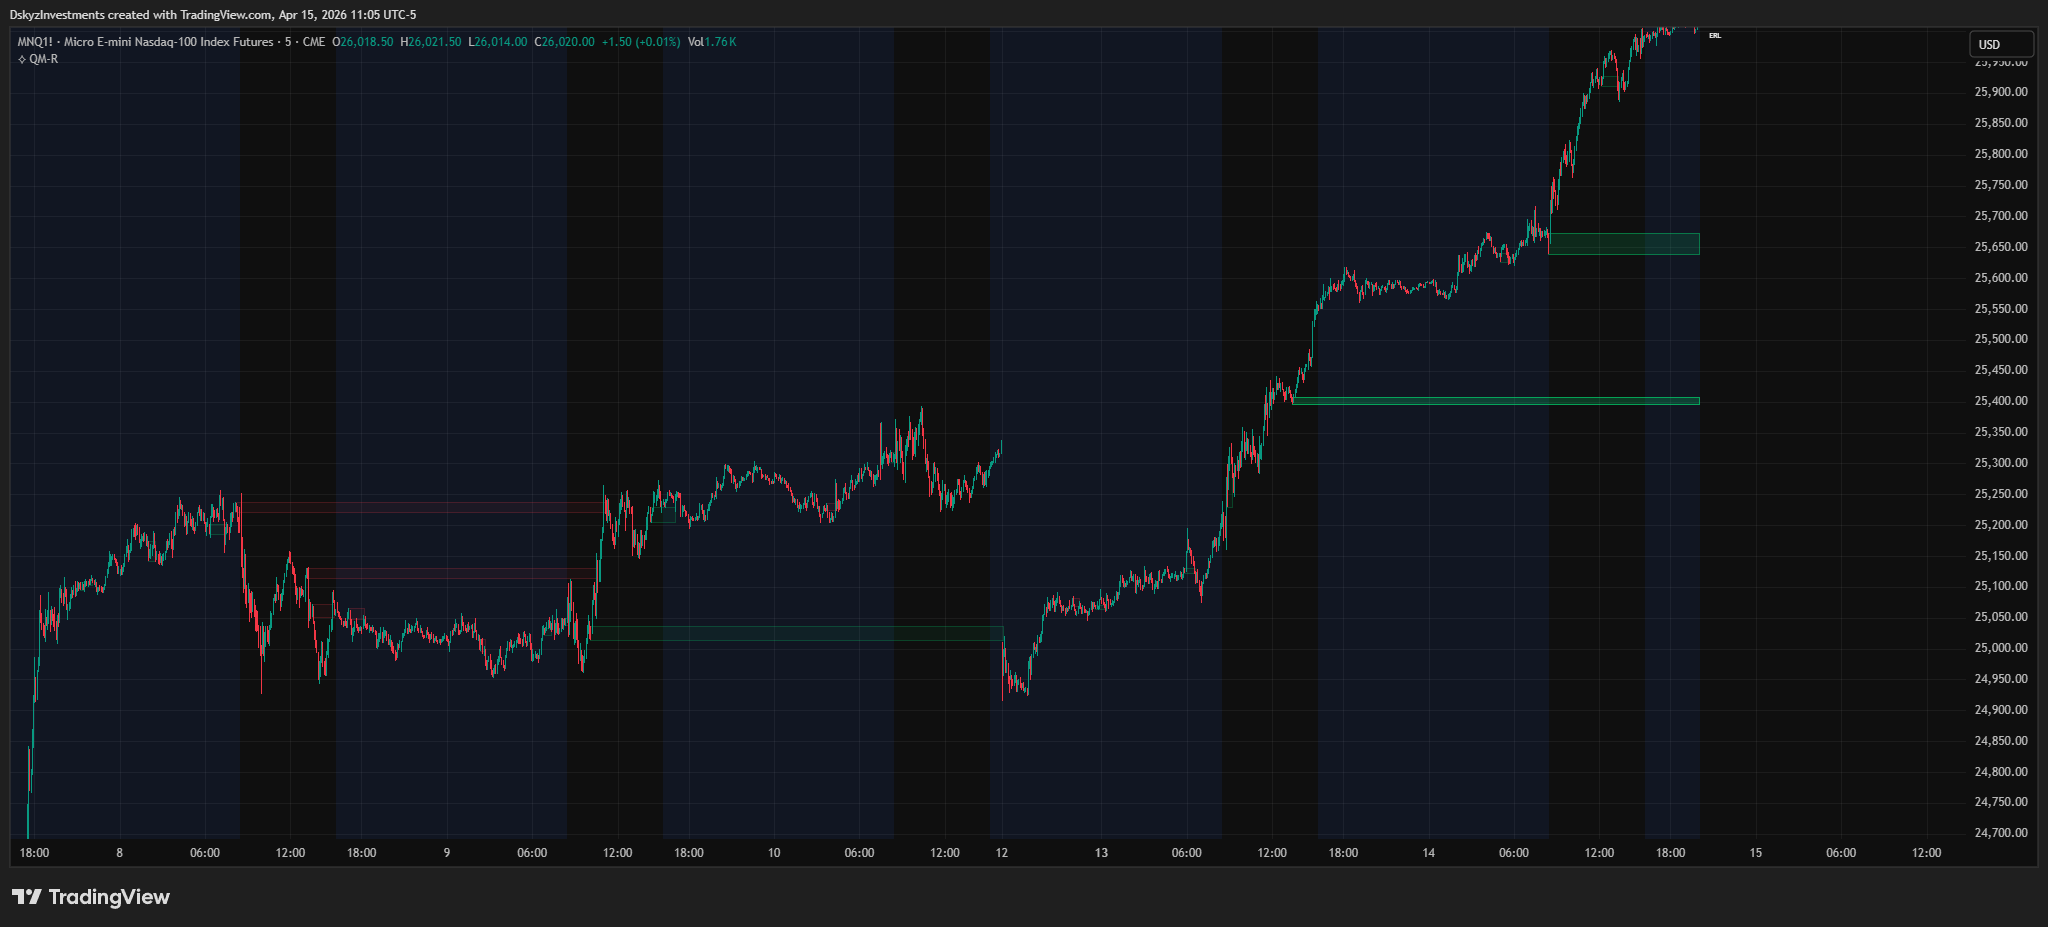This screenshot has height=927, width=2048.
Task: Click the date label 8 on time axis
Action: point(119,853)
